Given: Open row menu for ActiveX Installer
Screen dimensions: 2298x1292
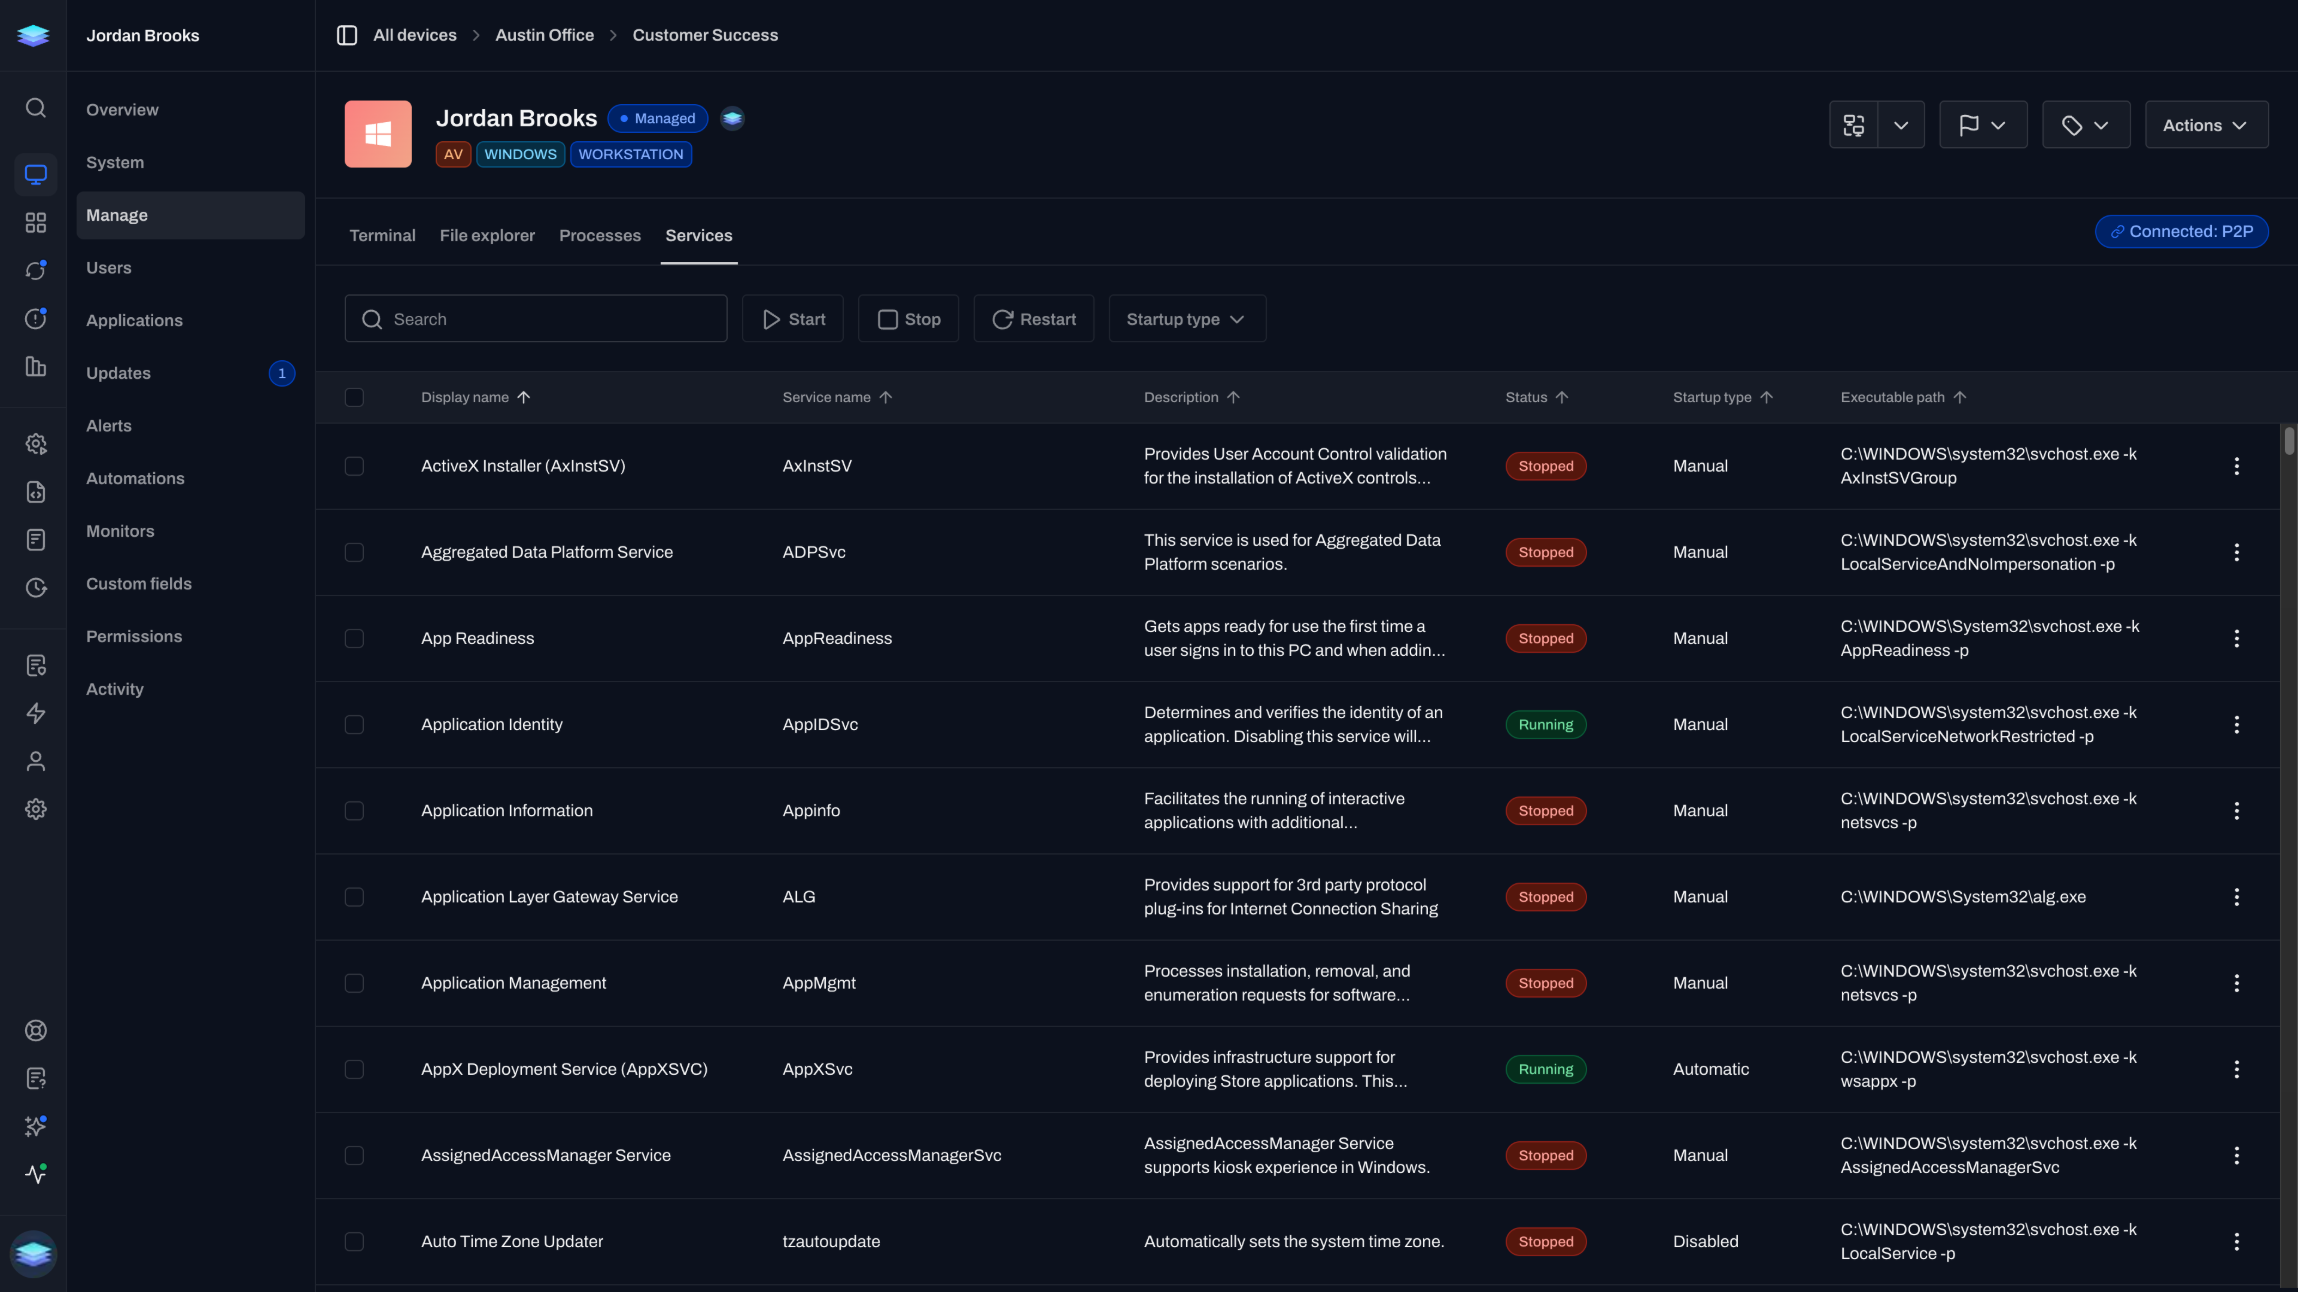Looking at the screenshot, I should click(x=2236, y=466).
